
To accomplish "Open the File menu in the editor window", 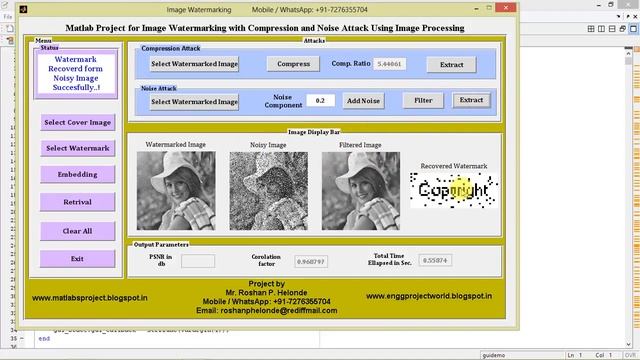I will coord(7,17).
